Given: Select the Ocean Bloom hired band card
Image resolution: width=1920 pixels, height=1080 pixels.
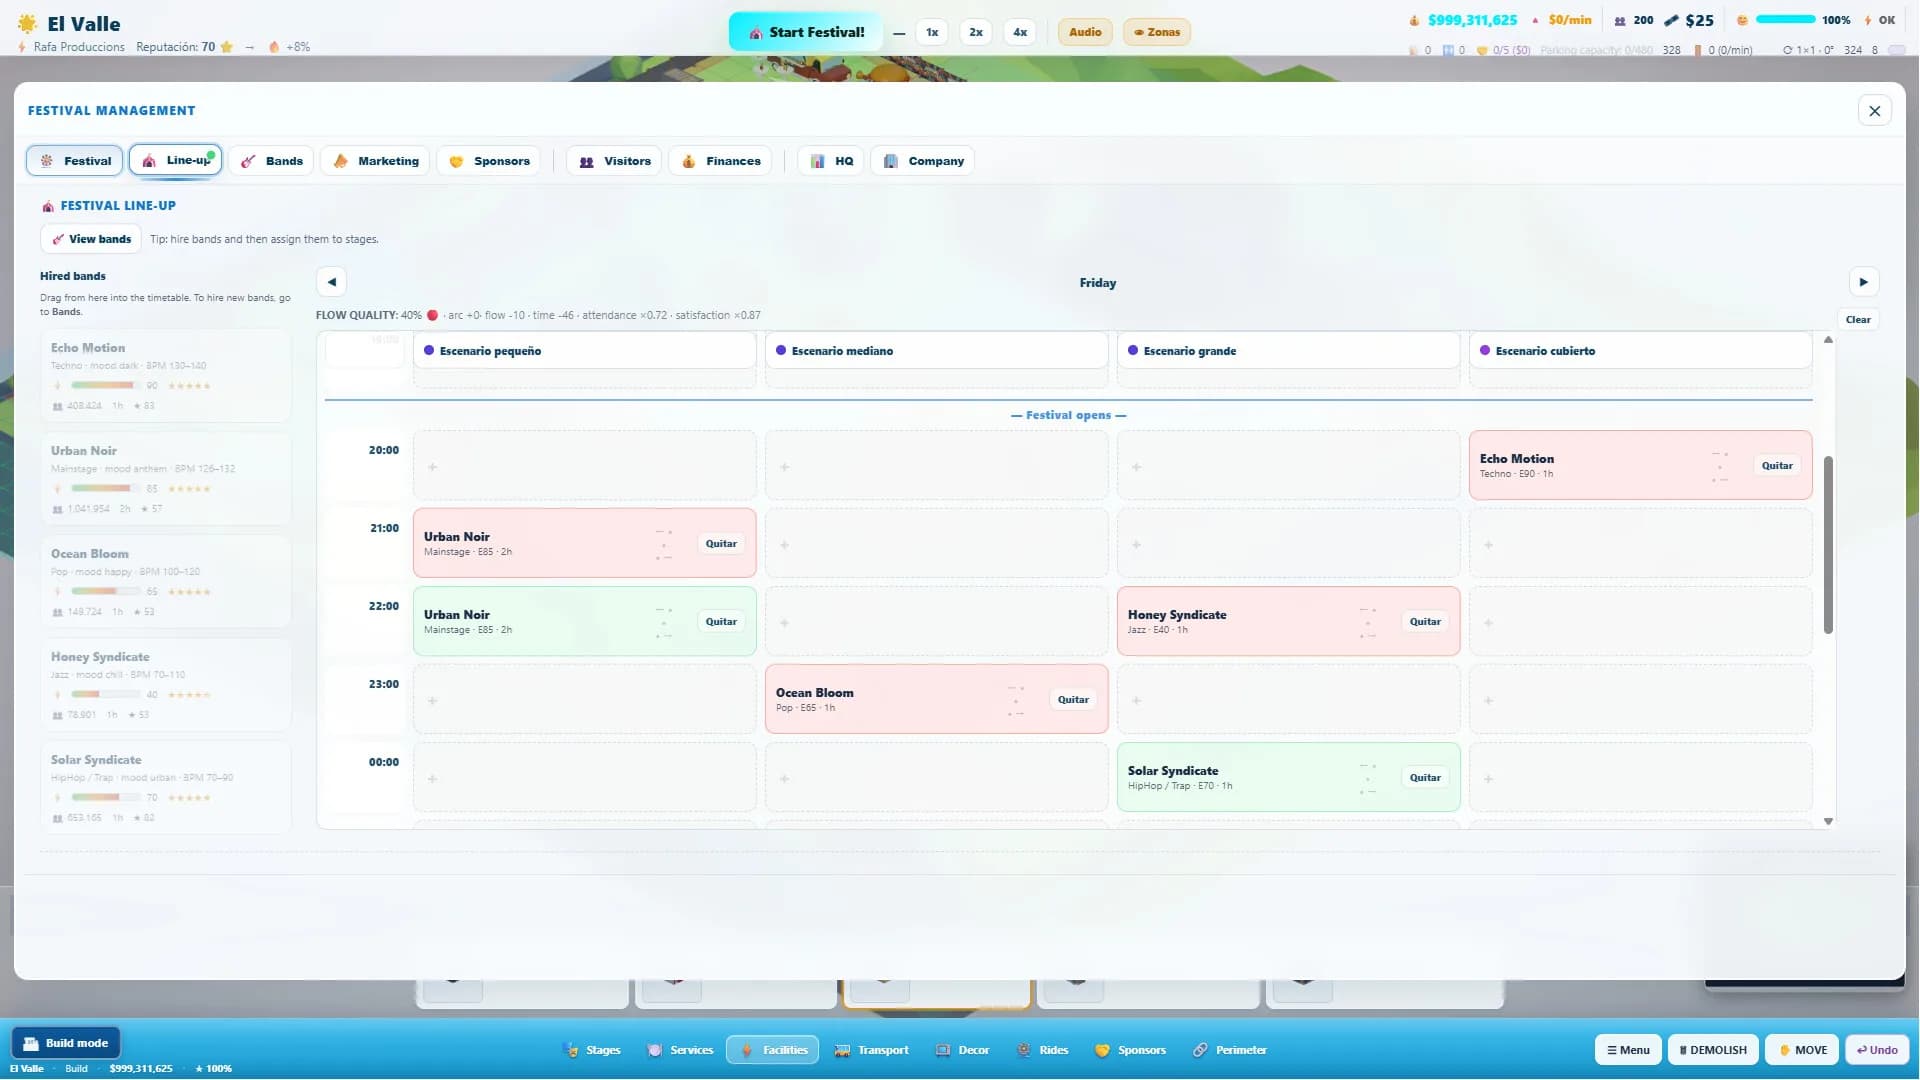Looking at the screenshot, I should click(166, 582).
